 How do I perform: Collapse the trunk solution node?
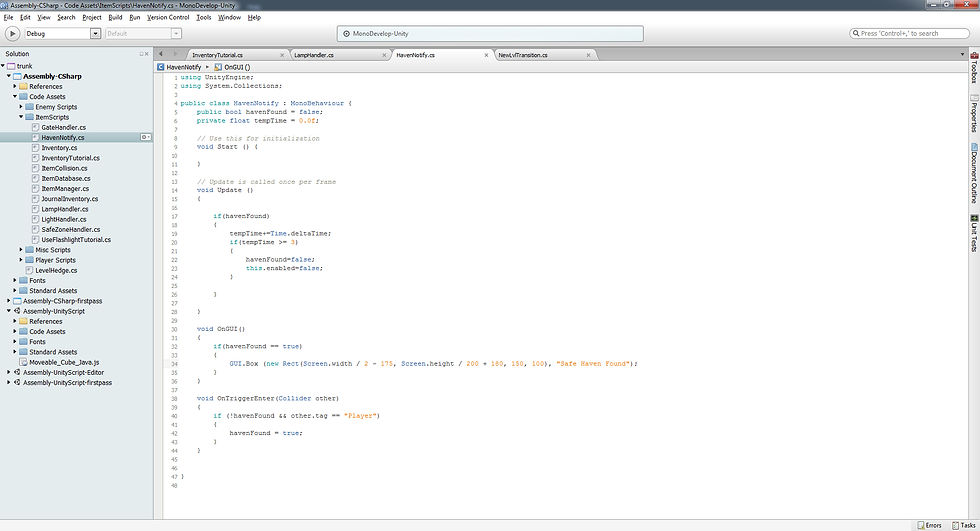coord(3,66)
